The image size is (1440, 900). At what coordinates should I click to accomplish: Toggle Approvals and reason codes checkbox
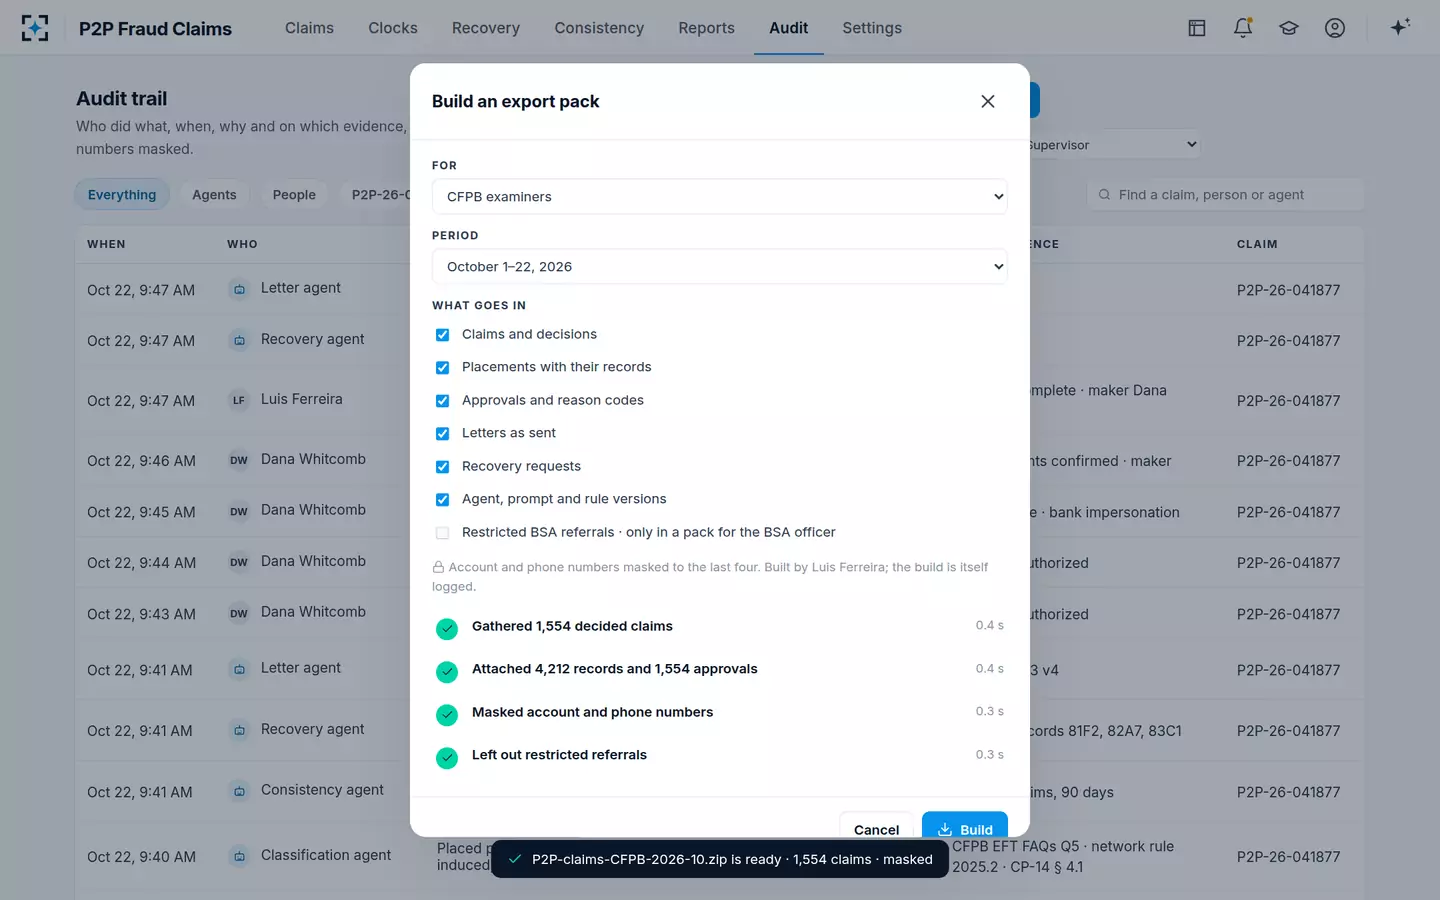pos(442,401)
